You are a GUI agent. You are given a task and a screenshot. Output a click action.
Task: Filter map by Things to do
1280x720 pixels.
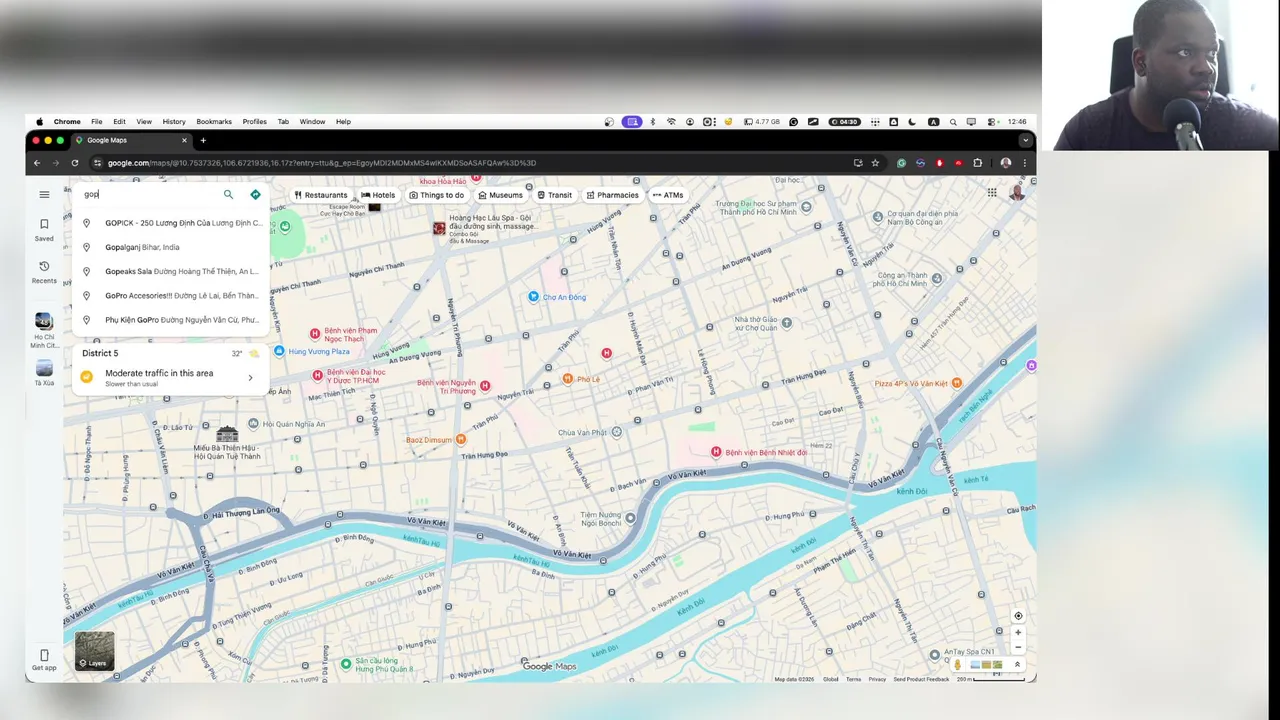click(x=436, y=195)
